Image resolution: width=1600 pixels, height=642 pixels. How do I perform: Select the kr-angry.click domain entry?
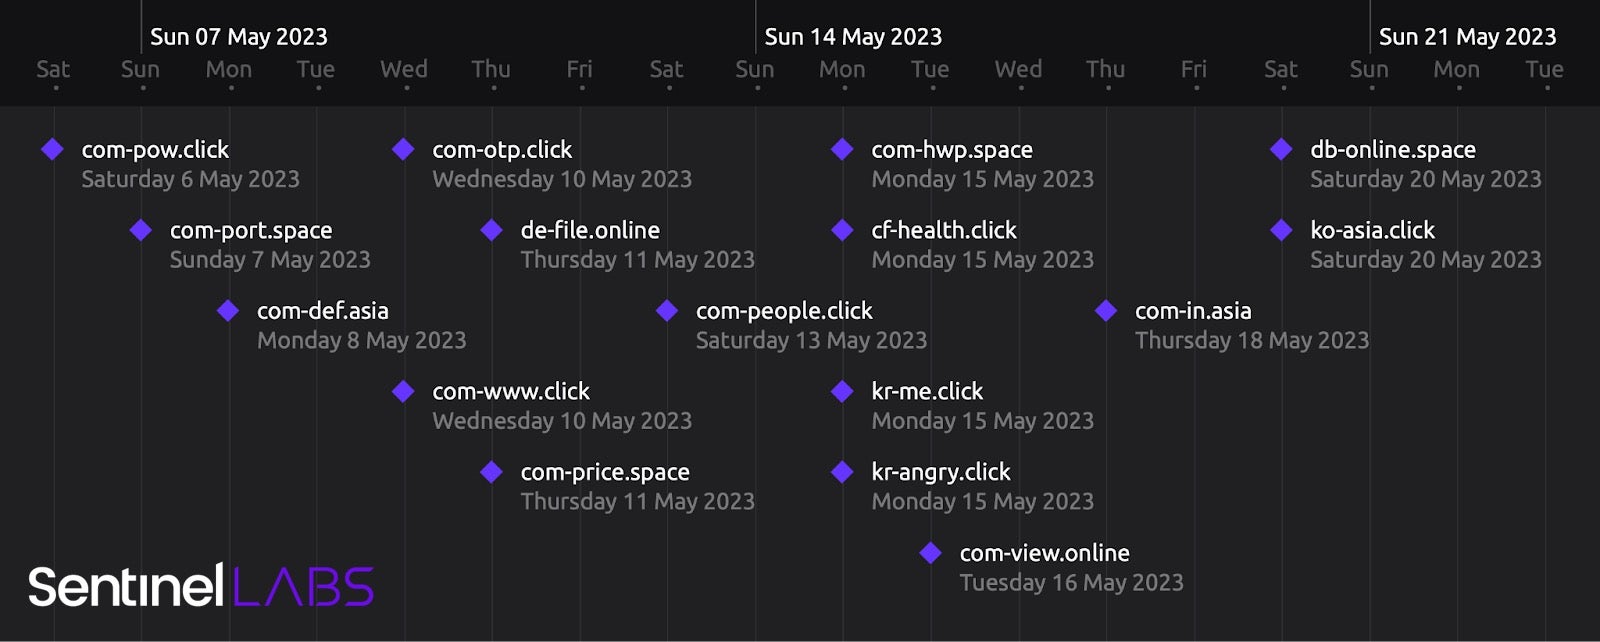tap(940, 472)
